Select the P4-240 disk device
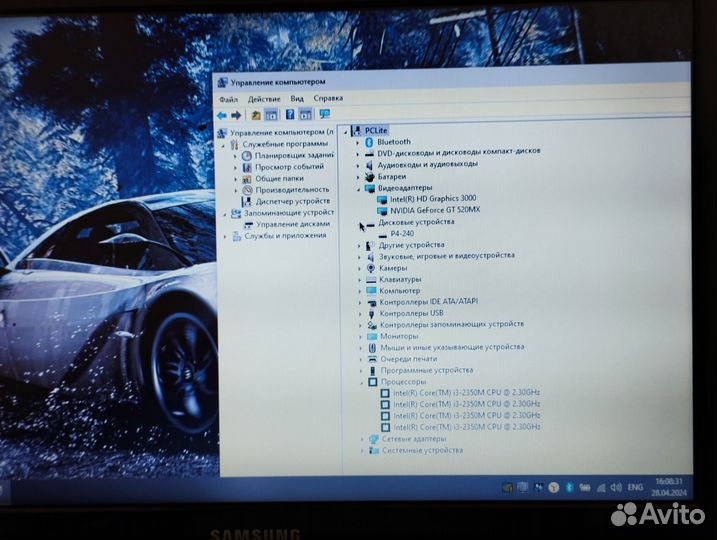 pyautogui.click(x=402, y=234)
